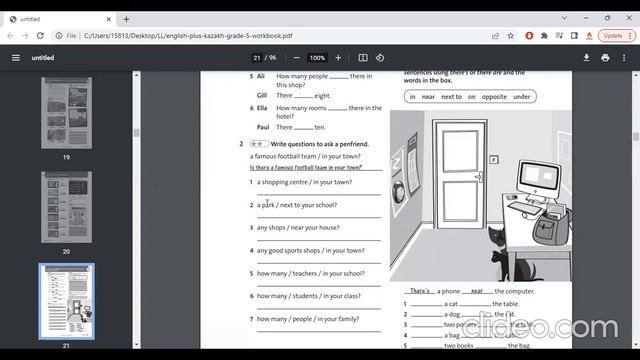Open page 20 thumbnail
This screenshot has height=360, width=640.
[67, 207]
